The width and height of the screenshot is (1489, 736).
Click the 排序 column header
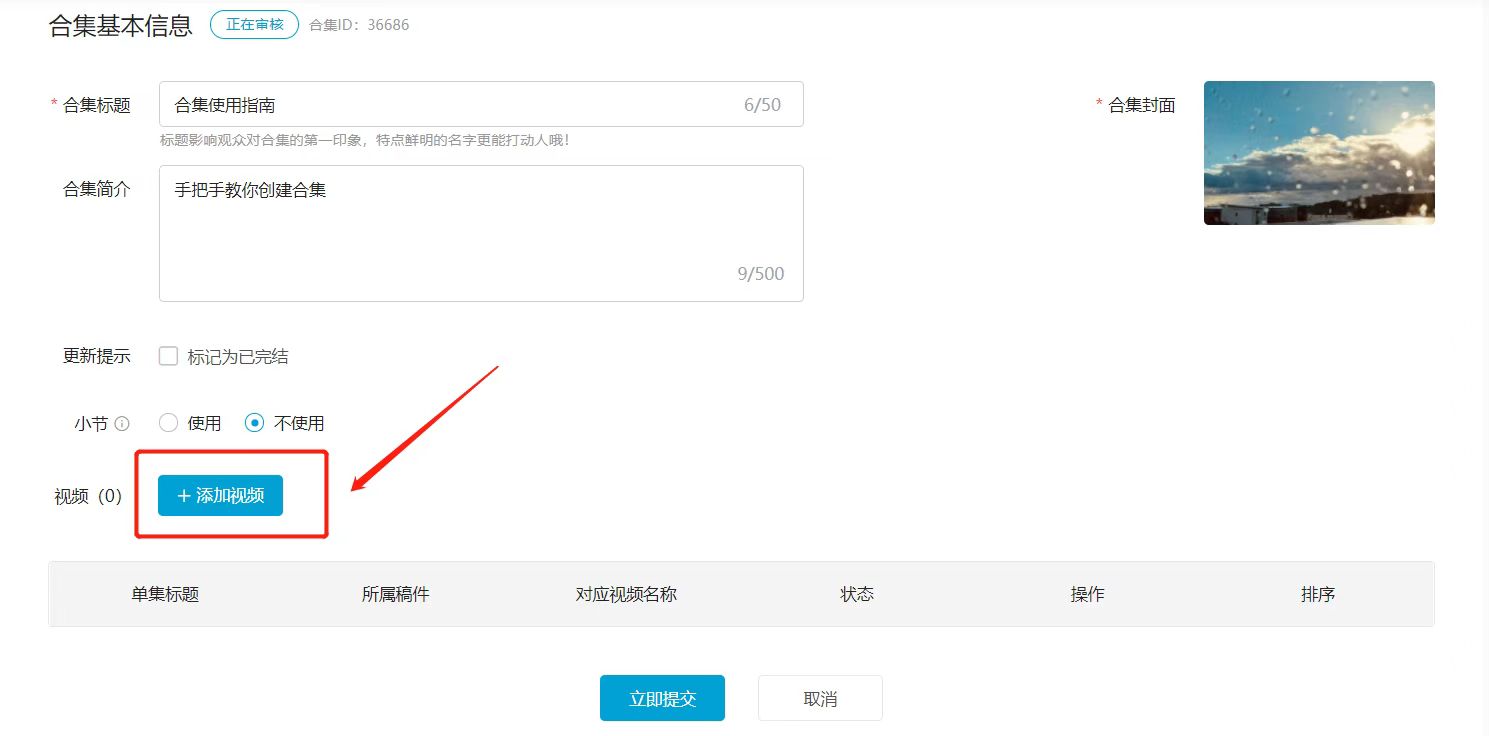pyautogui.click(x=1318, y=594)
